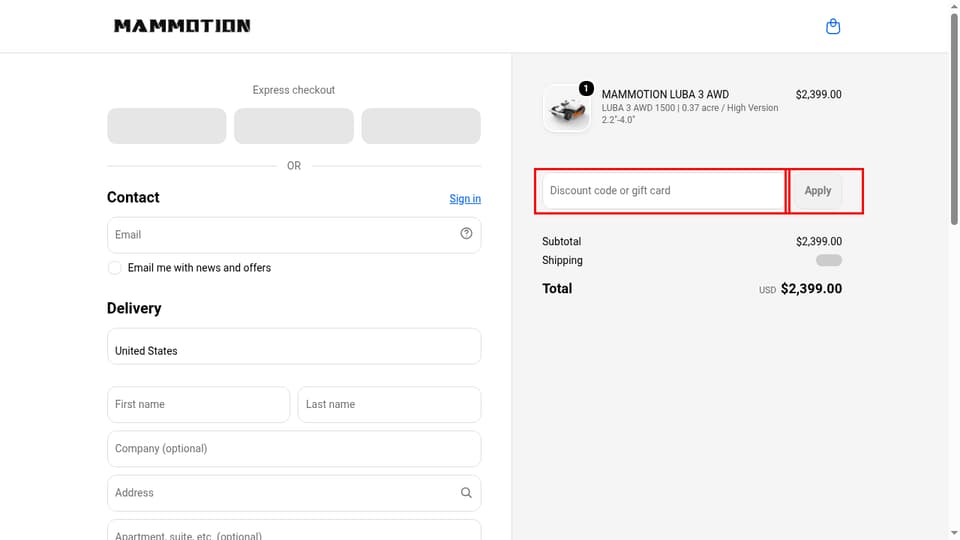Click the MAMMOTION LUBA 3 AWD product name
The image size is (960, 540).
coord(665,94)
